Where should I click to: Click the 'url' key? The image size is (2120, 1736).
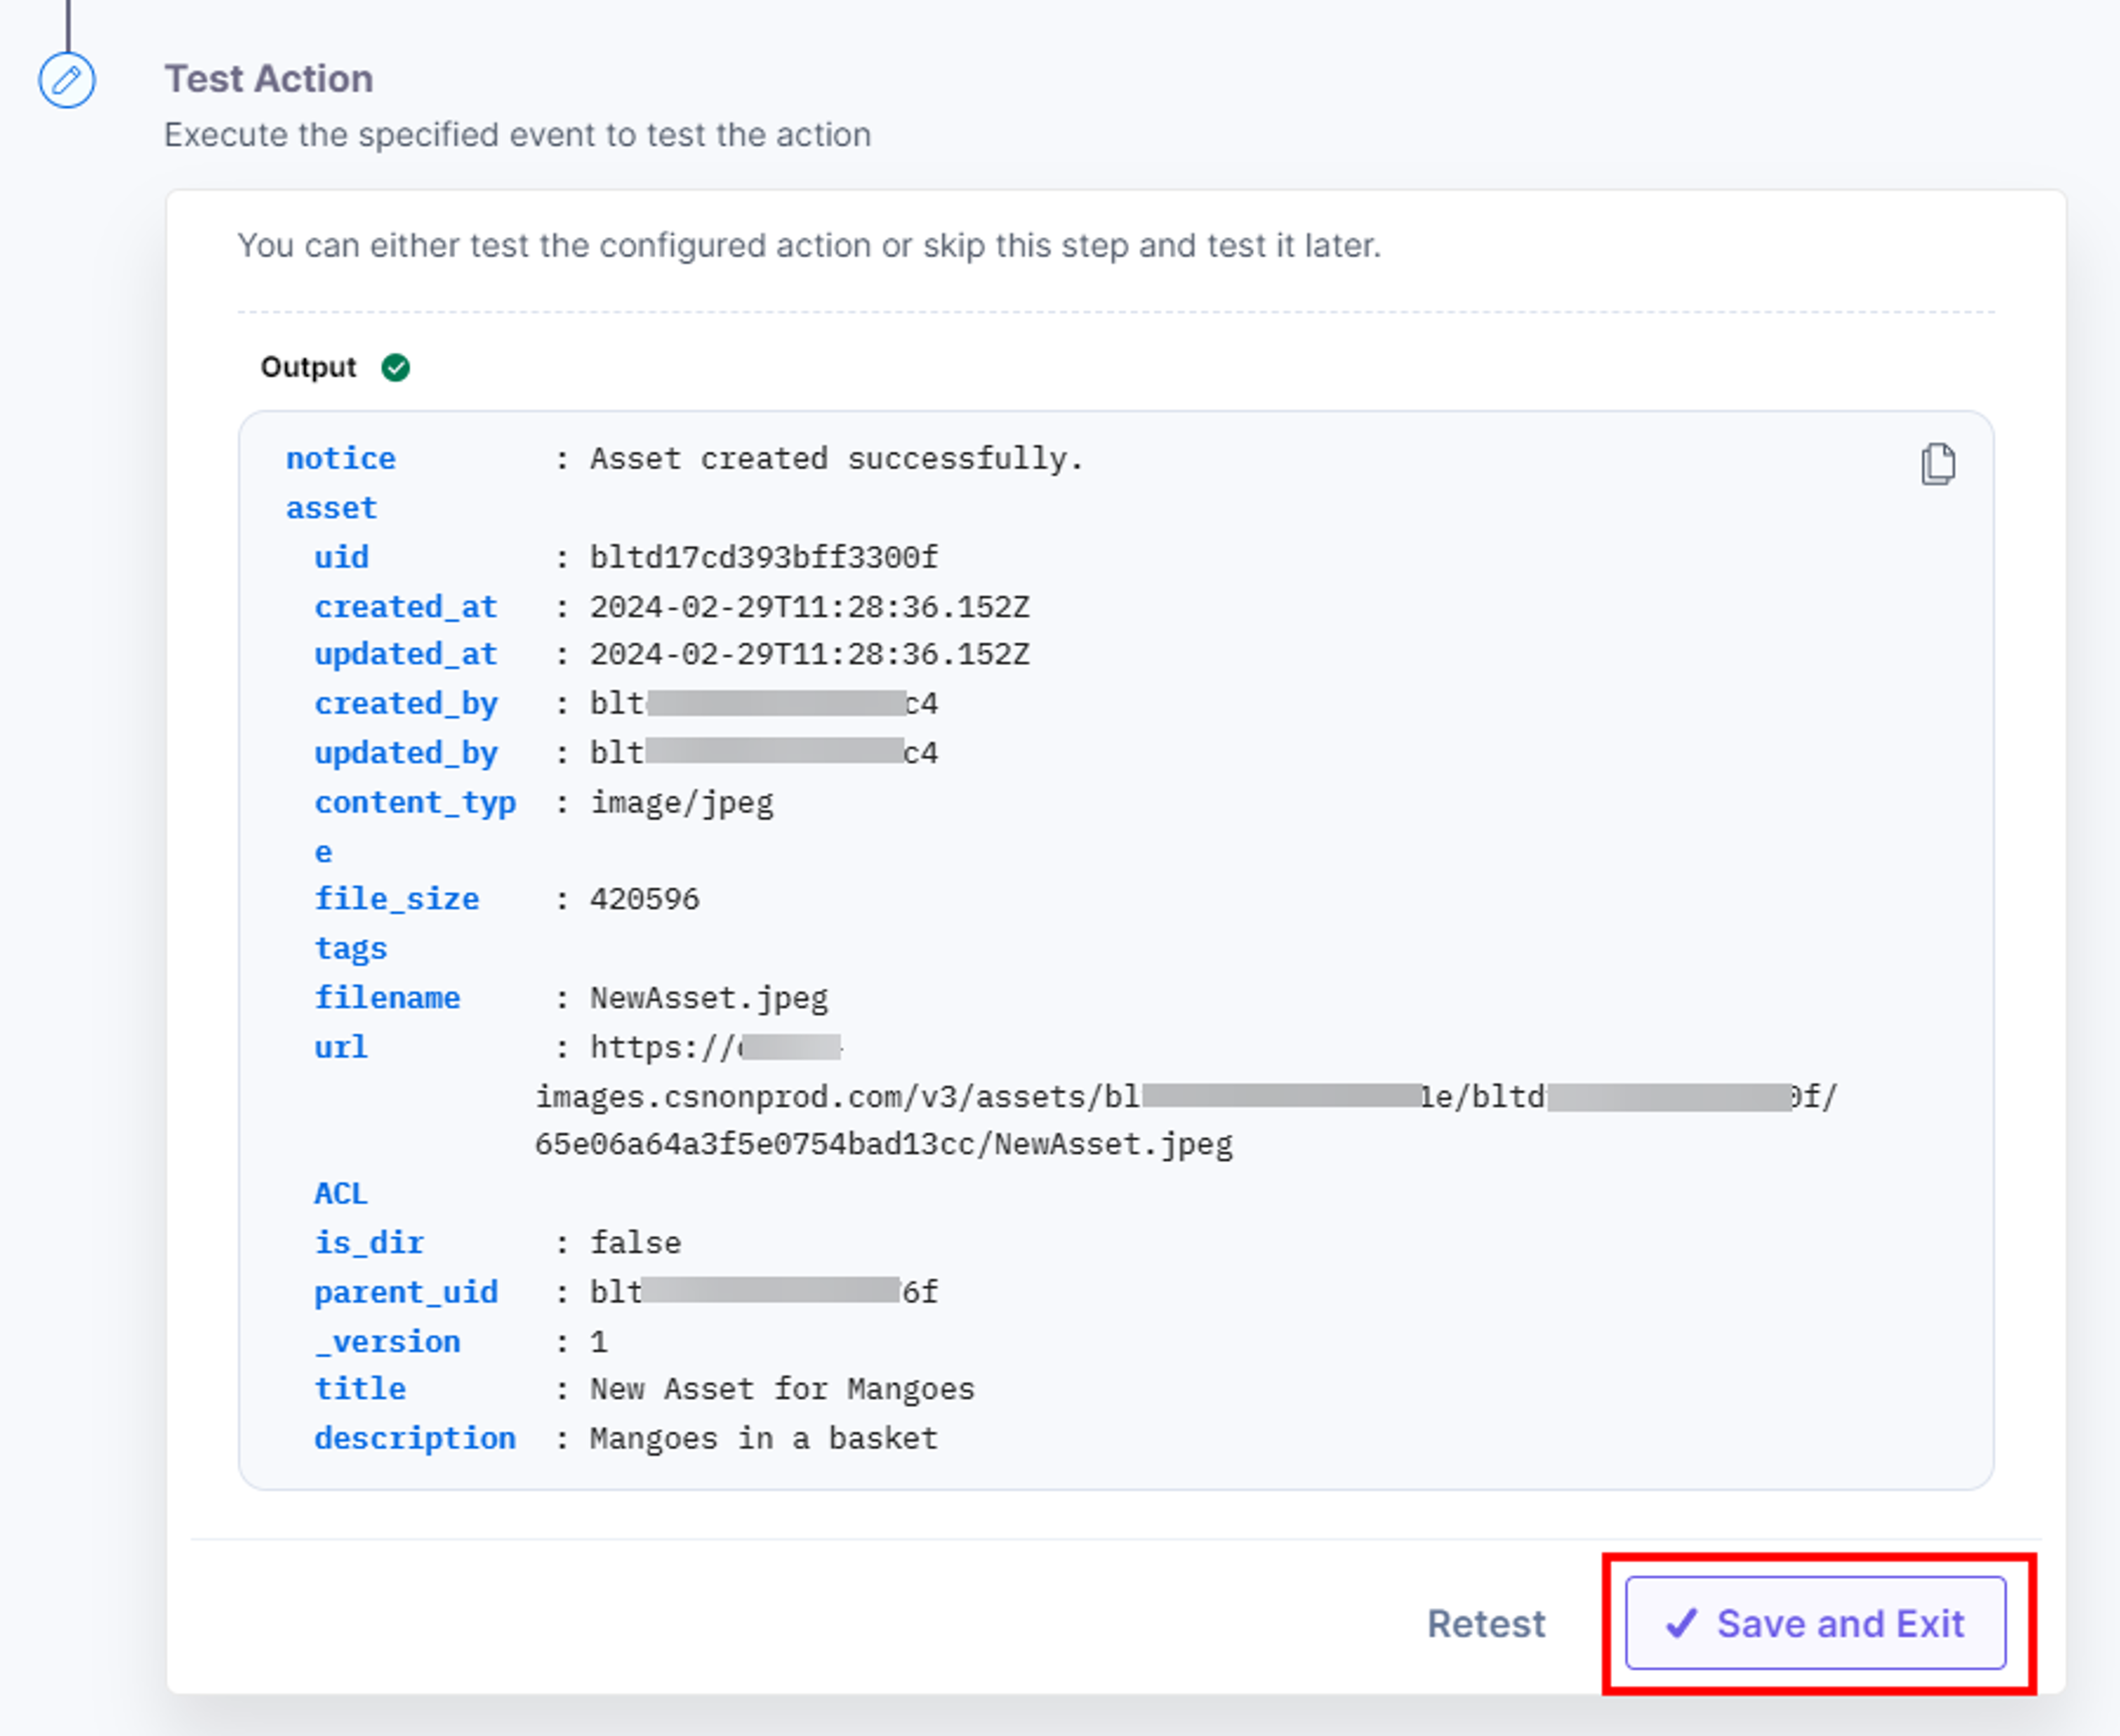click(x=341, y=1047)
